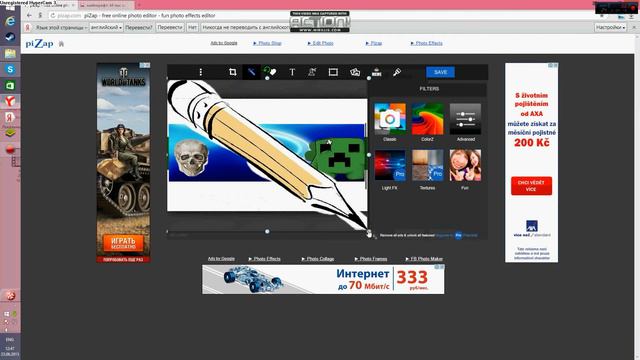
Task: Click CHCI VĚDĚT VÍCE button in AXA ad
Action: (x=531, y=186)
